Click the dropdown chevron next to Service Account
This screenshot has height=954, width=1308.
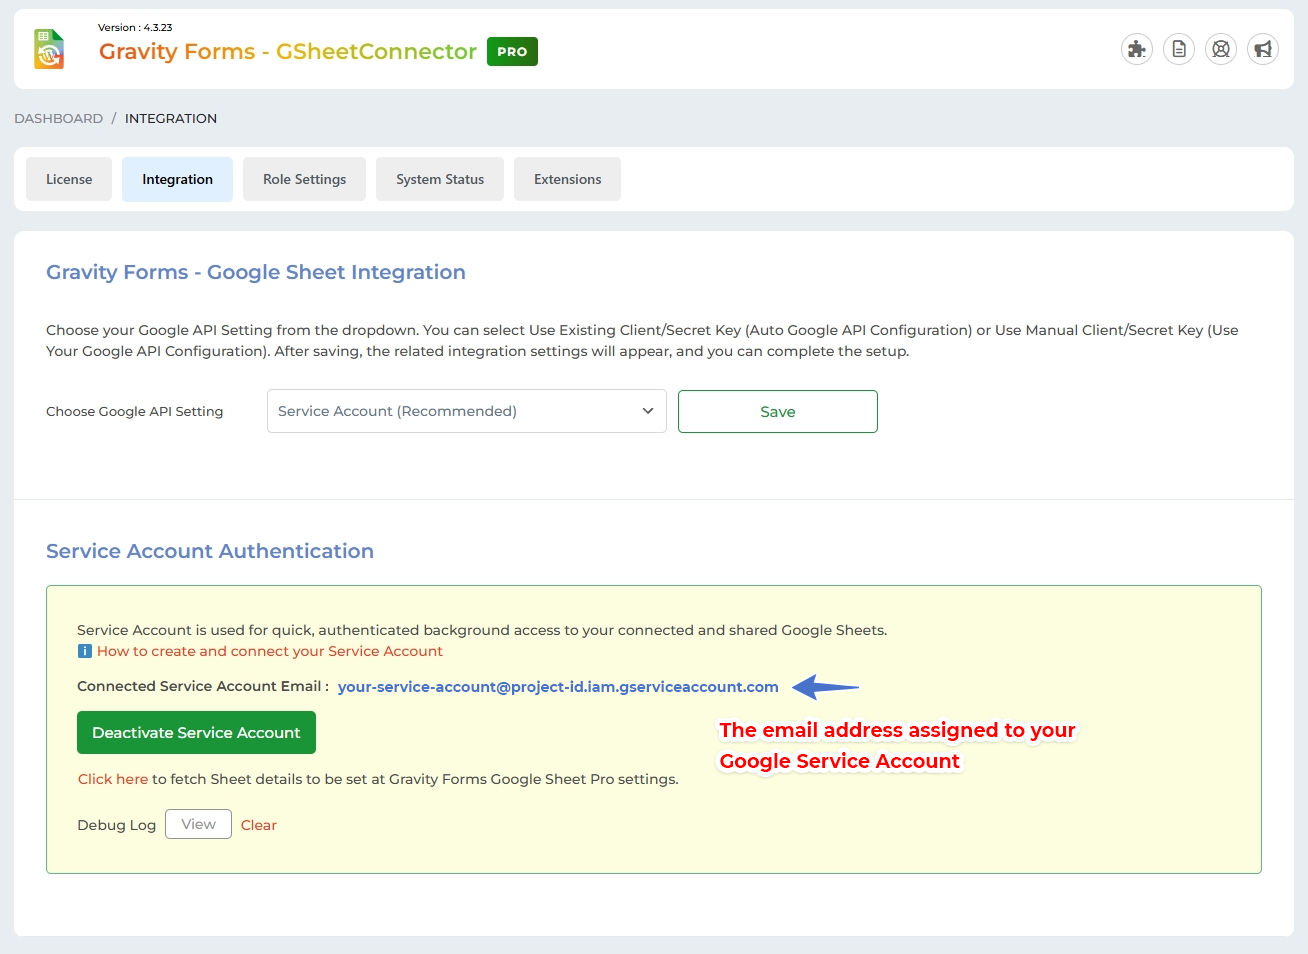[647, 411]
